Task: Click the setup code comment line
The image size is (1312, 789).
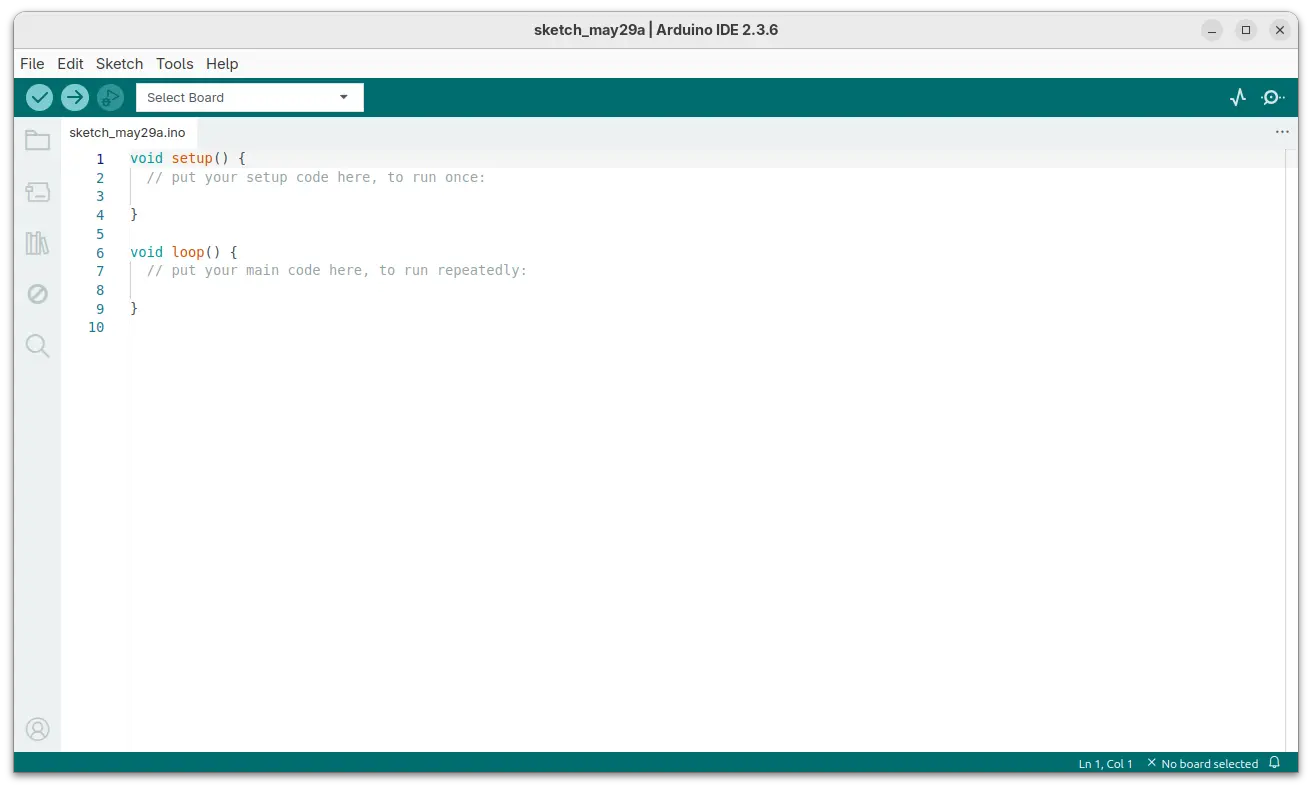Action: (x=316, y=178)
